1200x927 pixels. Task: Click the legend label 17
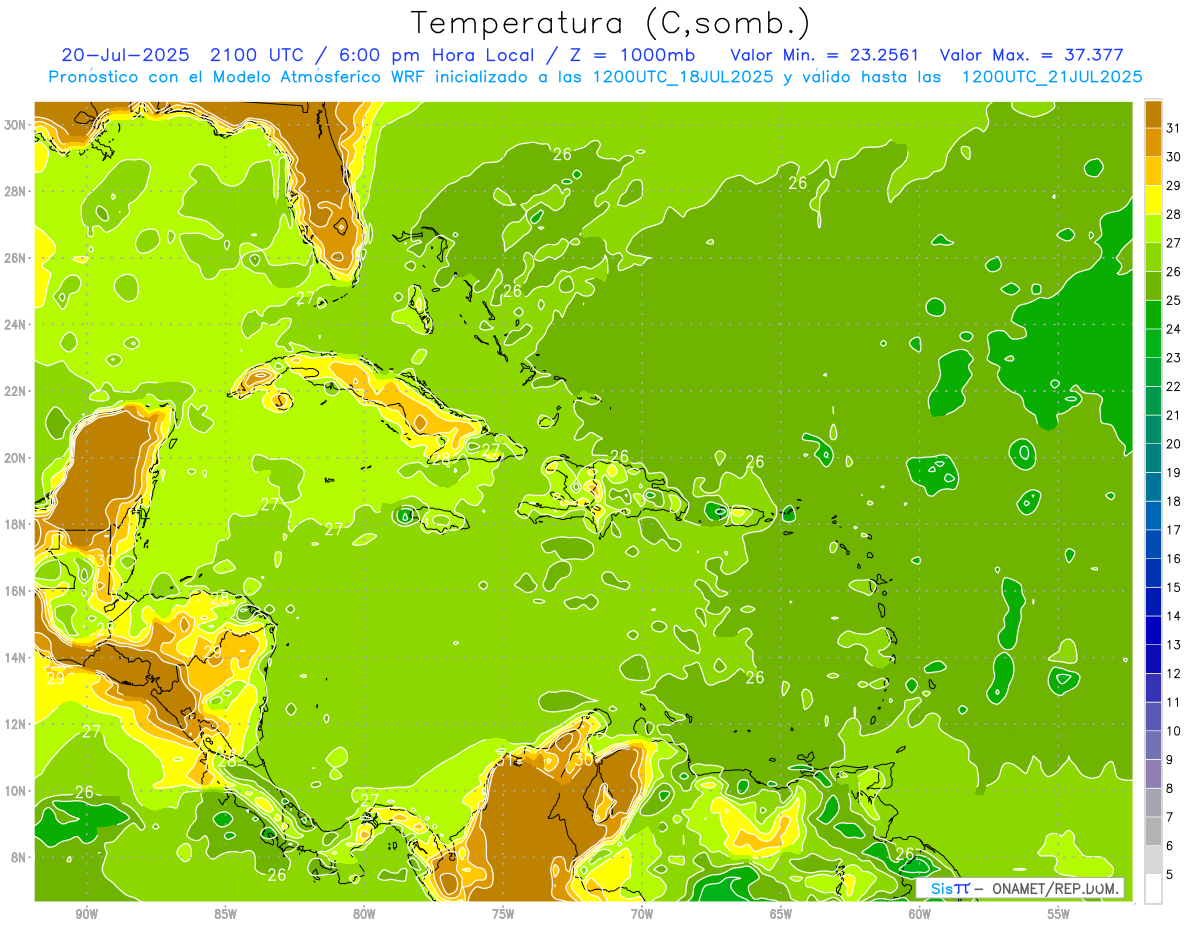tap(1173, 529)
